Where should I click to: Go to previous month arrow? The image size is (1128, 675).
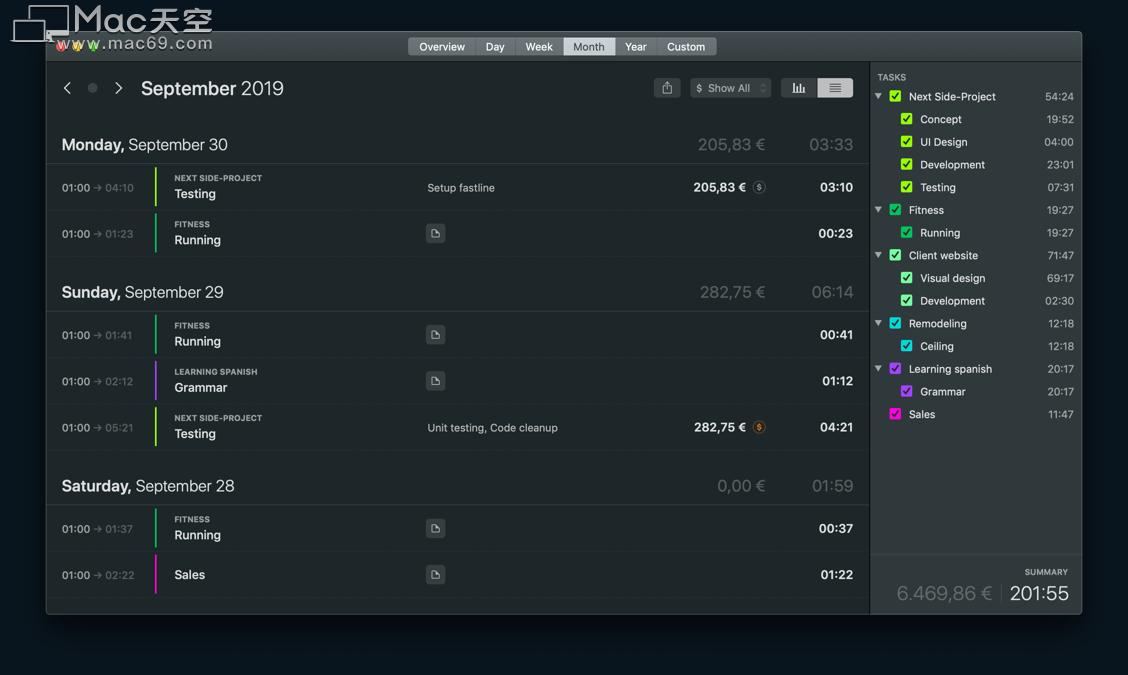pyautogui.click(x=68, y=88)
